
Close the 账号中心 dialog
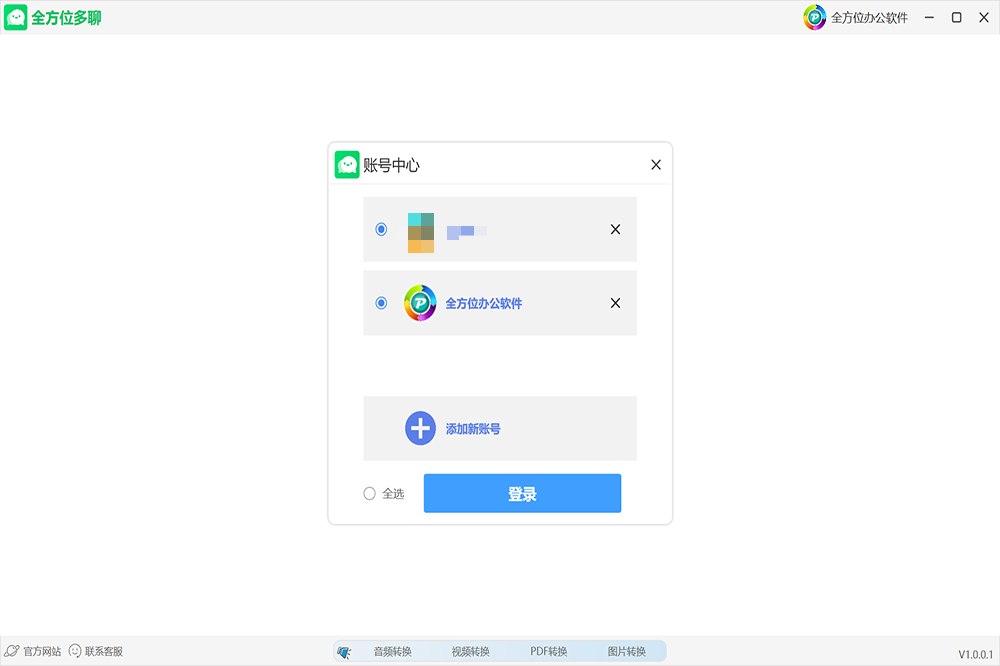click(x=656, y=165)
